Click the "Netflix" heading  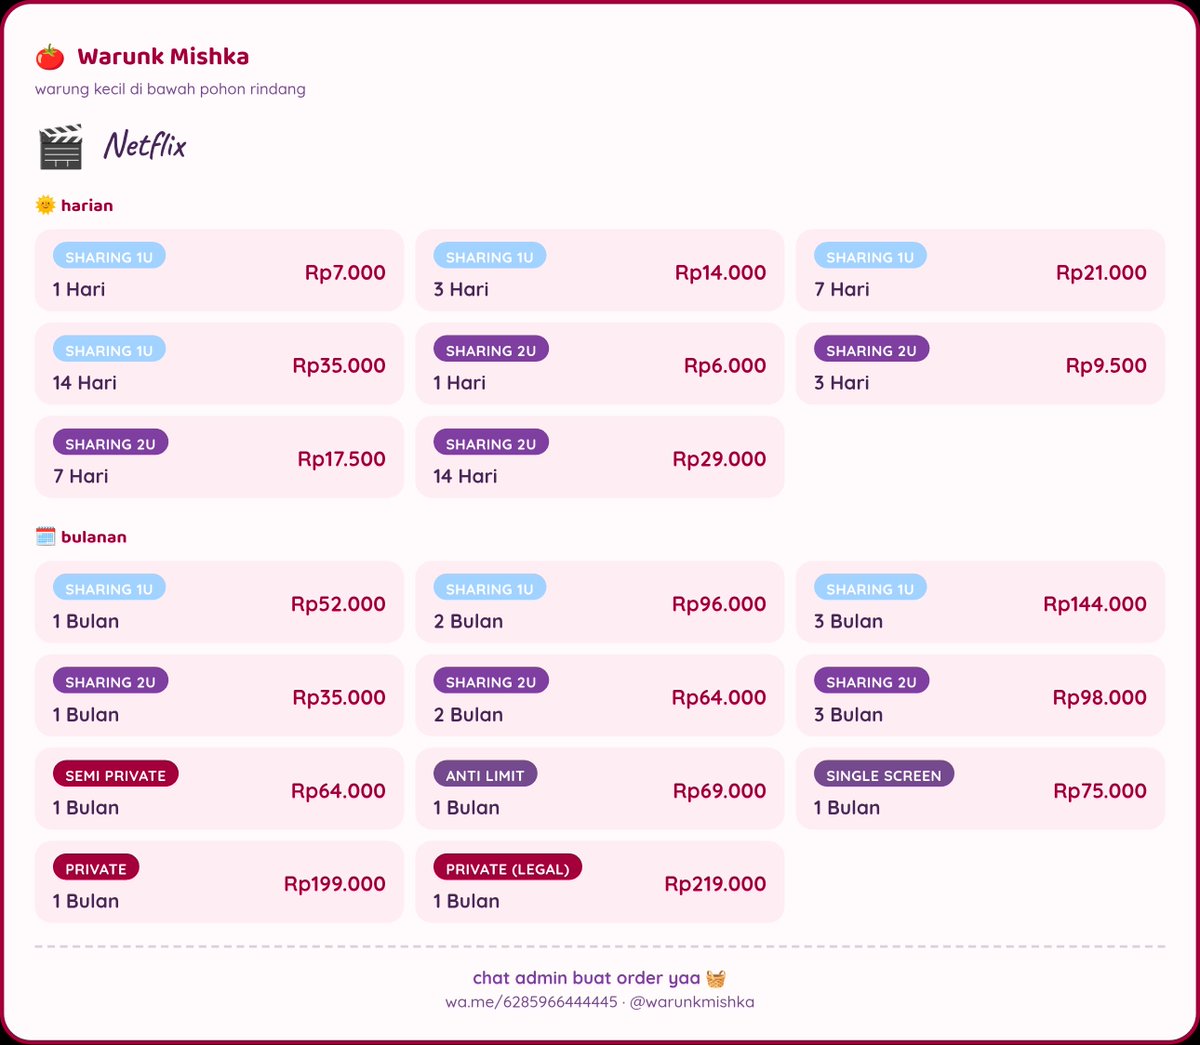pyautogui.click(x=145, y=146)
